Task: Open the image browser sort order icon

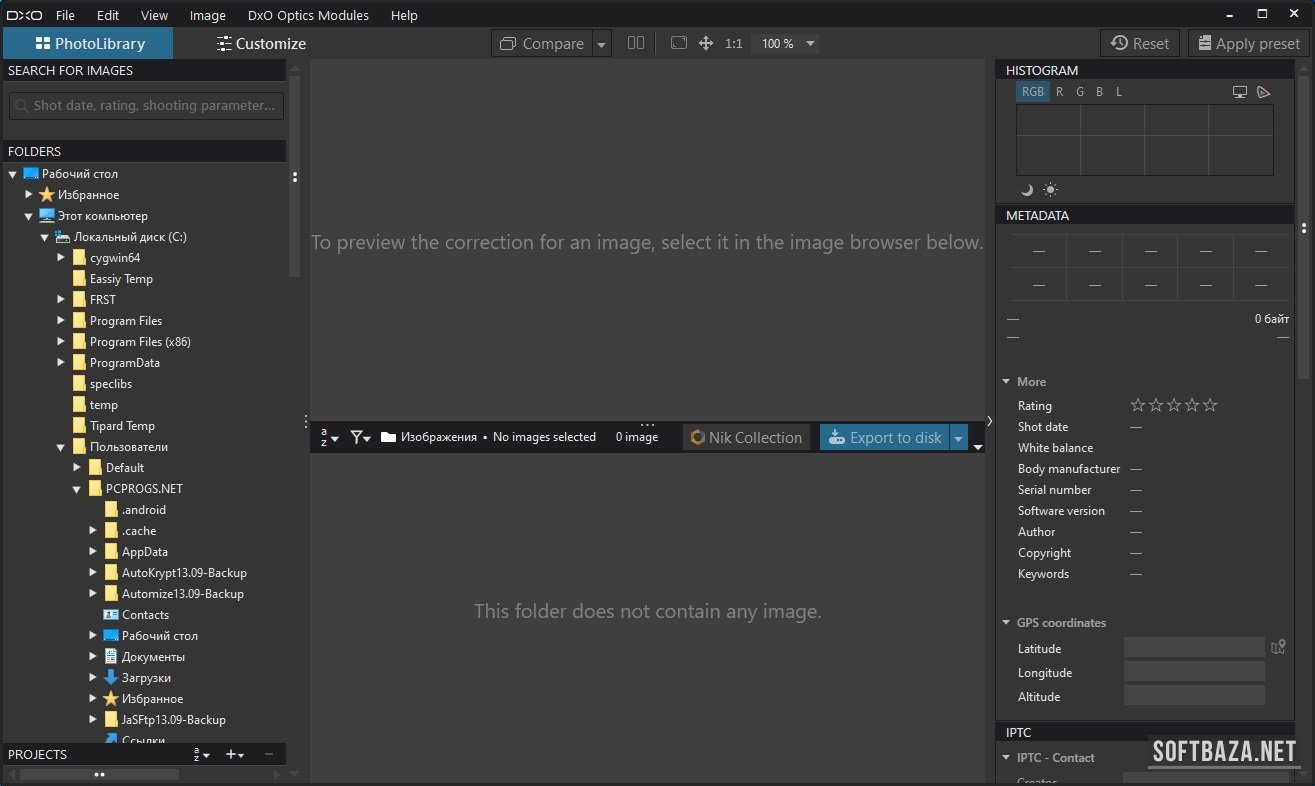Action: click(x=329, y=437)
